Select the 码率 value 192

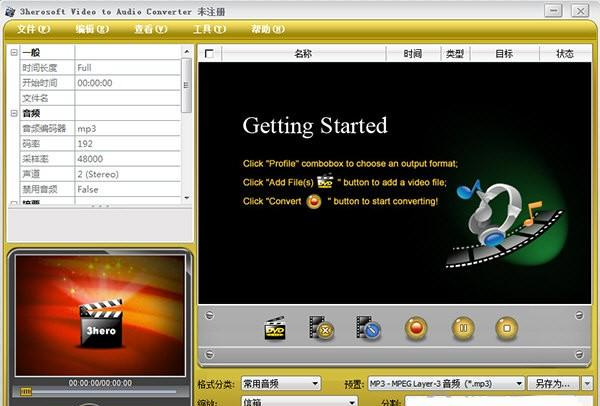click(x=127, y=144)
